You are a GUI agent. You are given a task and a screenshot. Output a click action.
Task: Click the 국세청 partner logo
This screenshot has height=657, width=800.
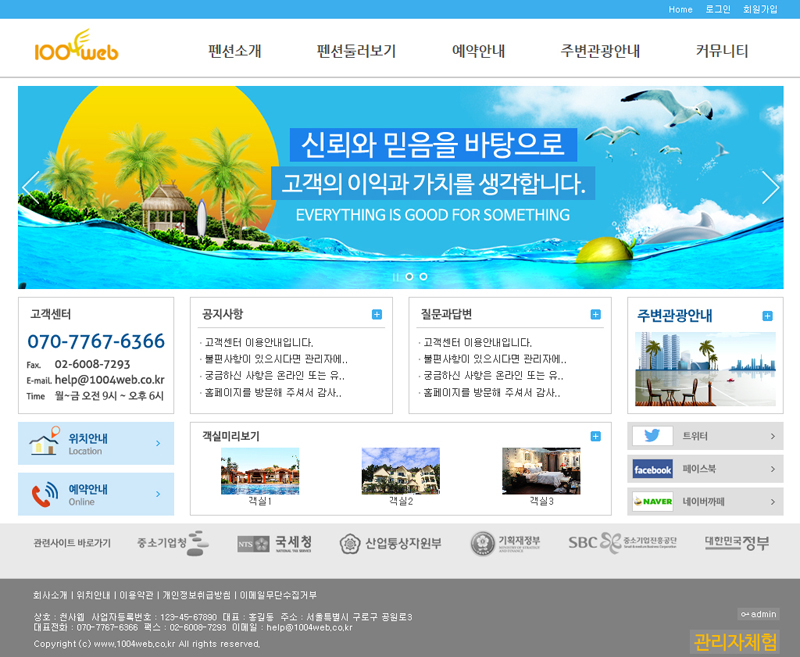coord(268,543)
